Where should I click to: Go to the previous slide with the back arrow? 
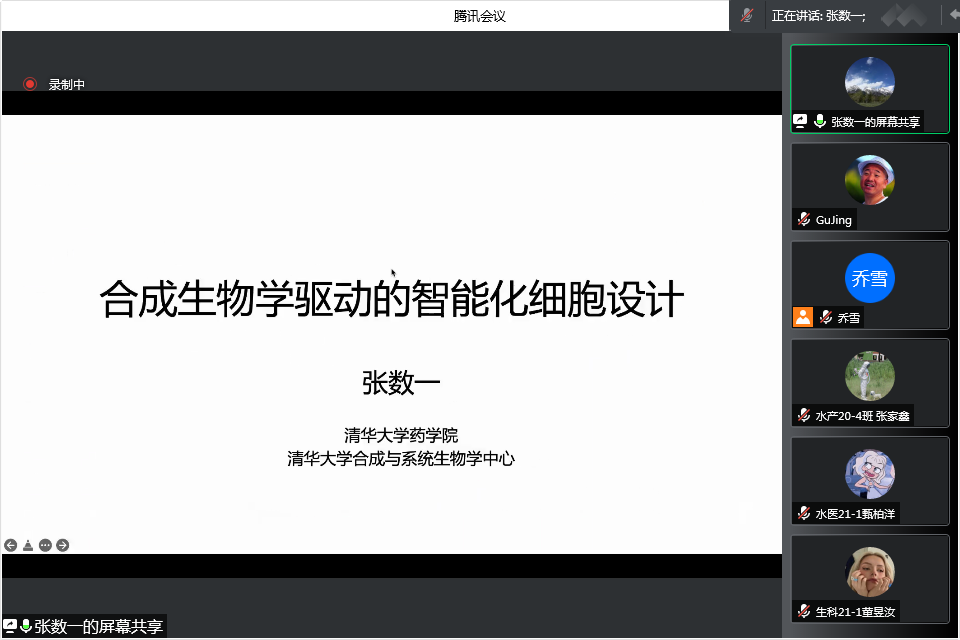point(11,545)
